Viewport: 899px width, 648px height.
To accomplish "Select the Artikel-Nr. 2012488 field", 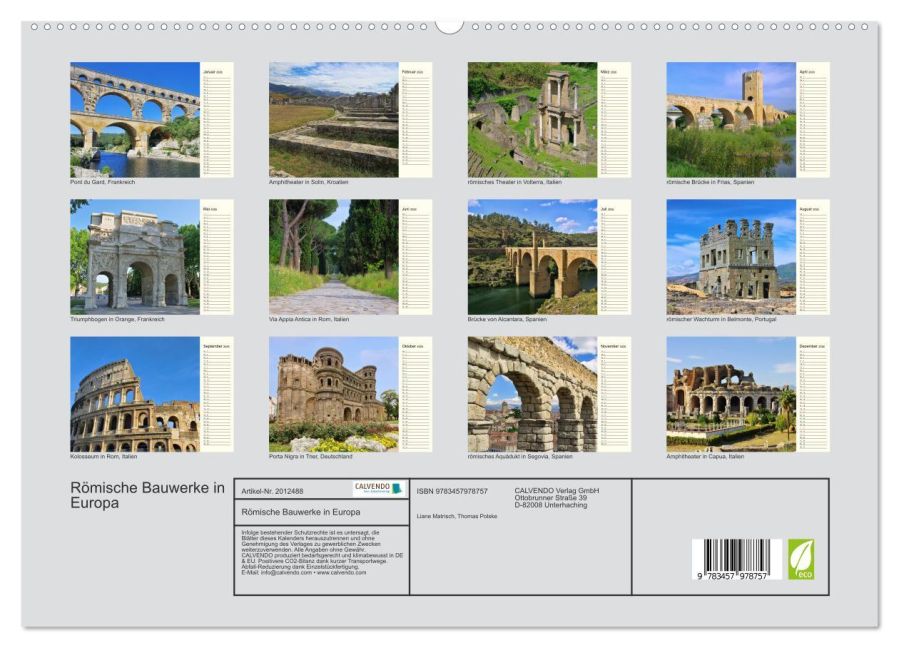I will point(270,489).
